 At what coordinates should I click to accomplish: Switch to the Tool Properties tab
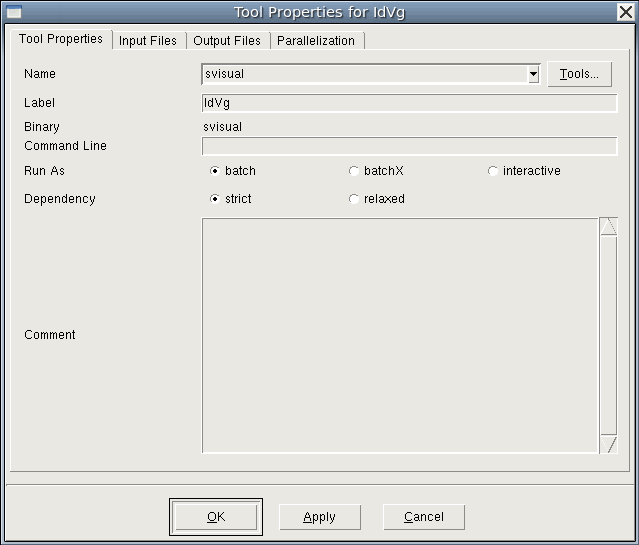pos(61,39)
